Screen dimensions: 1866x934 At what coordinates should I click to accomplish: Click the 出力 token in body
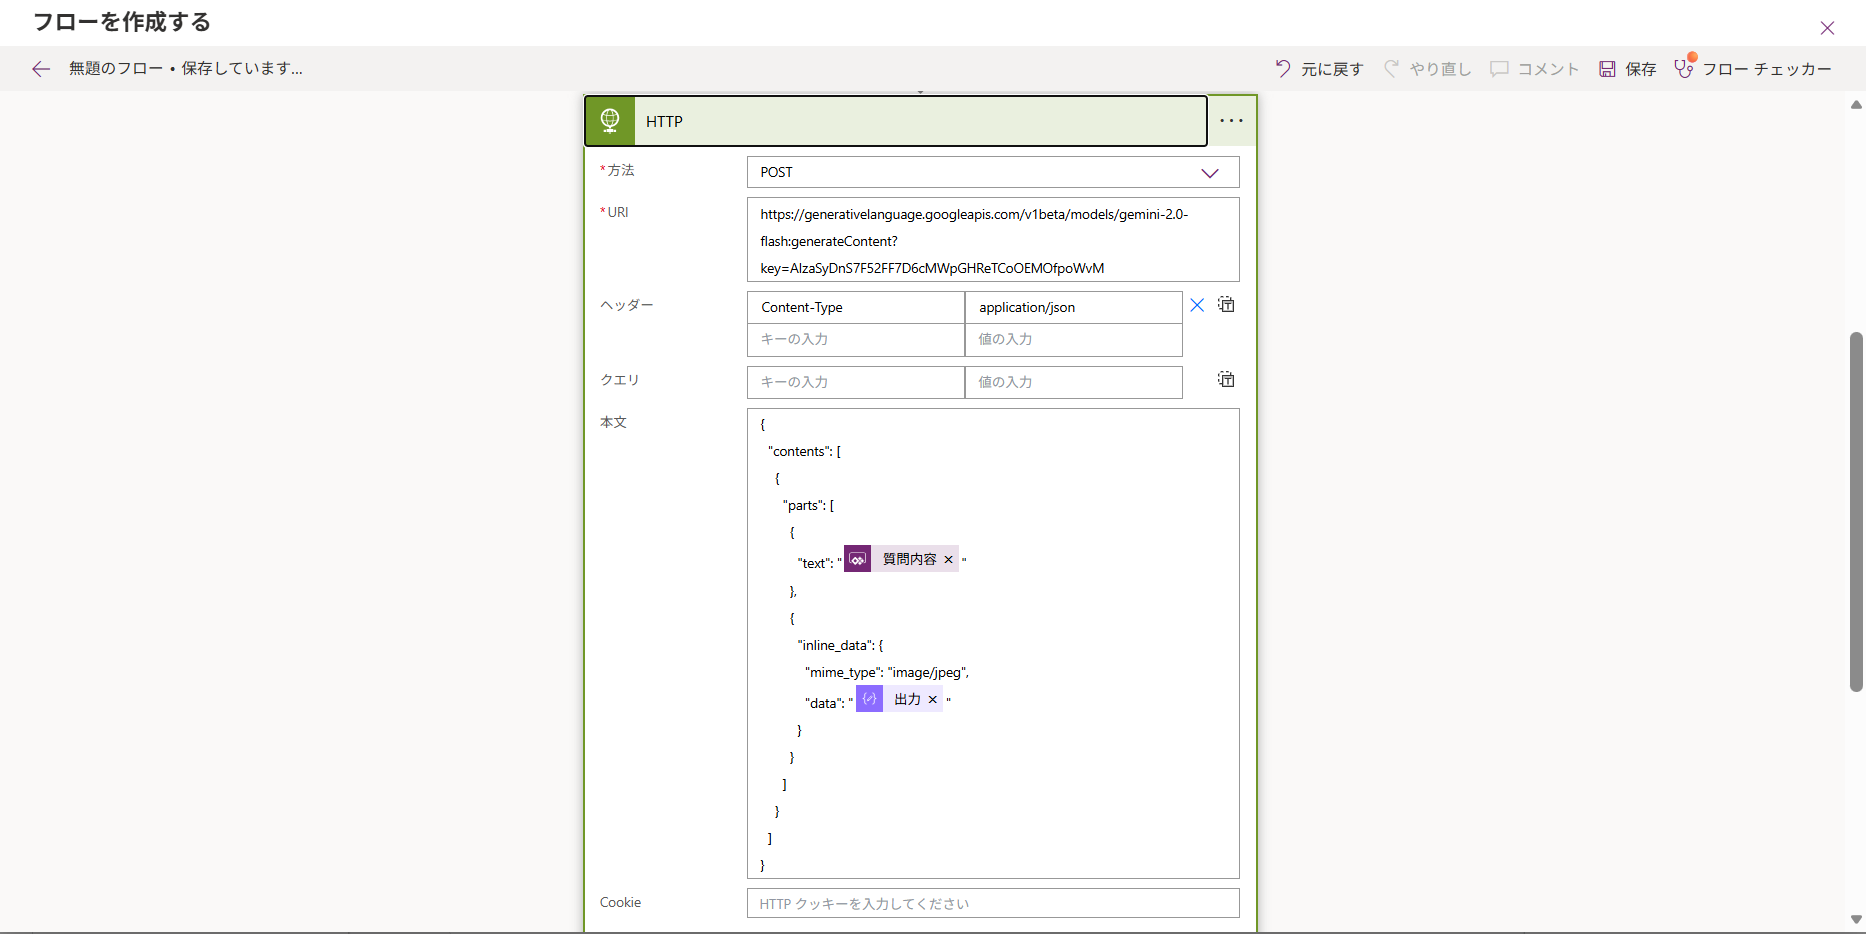click(x=899, y=699)
